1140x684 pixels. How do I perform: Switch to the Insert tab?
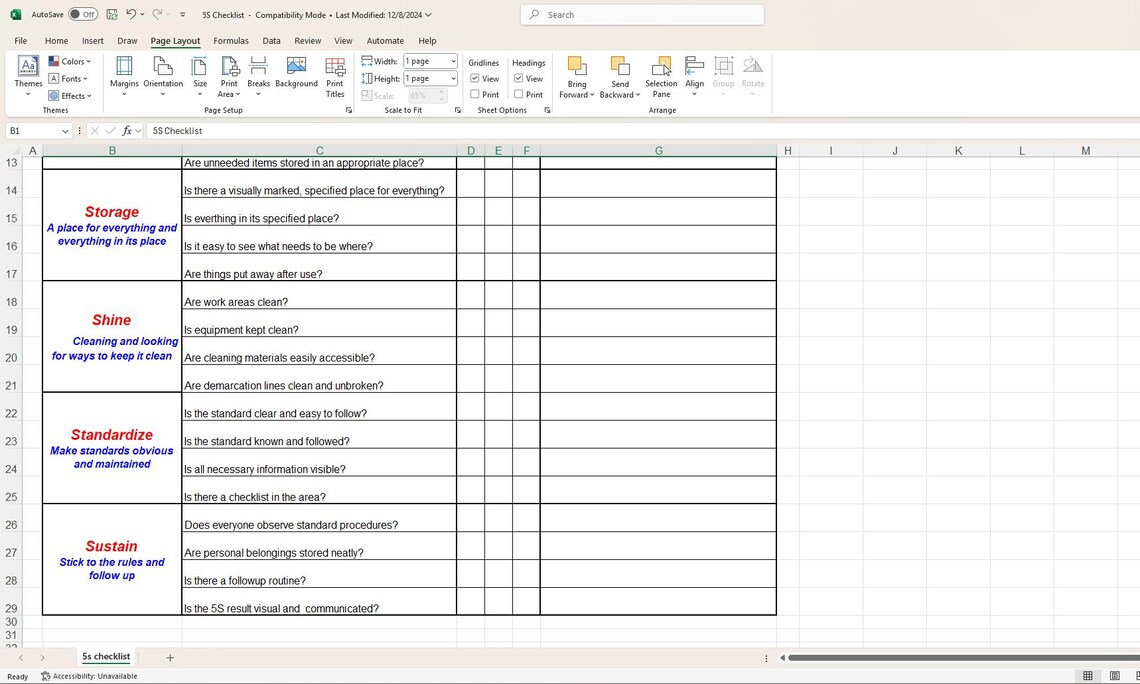tap(92, 41)
